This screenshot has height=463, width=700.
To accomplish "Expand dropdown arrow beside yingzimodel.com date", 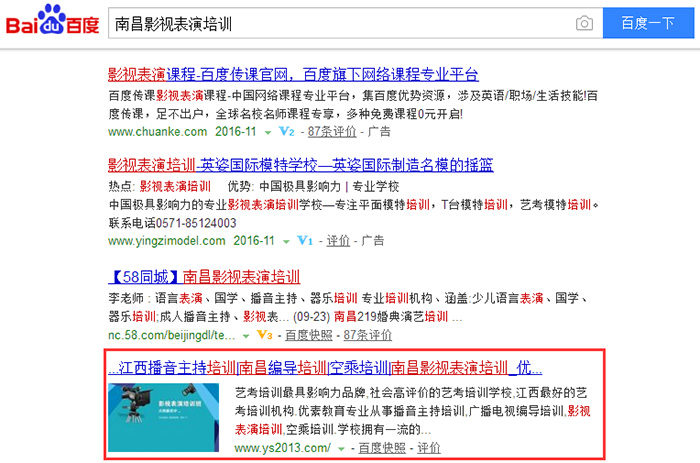I will pyautogui.click(x=287, y=242).
